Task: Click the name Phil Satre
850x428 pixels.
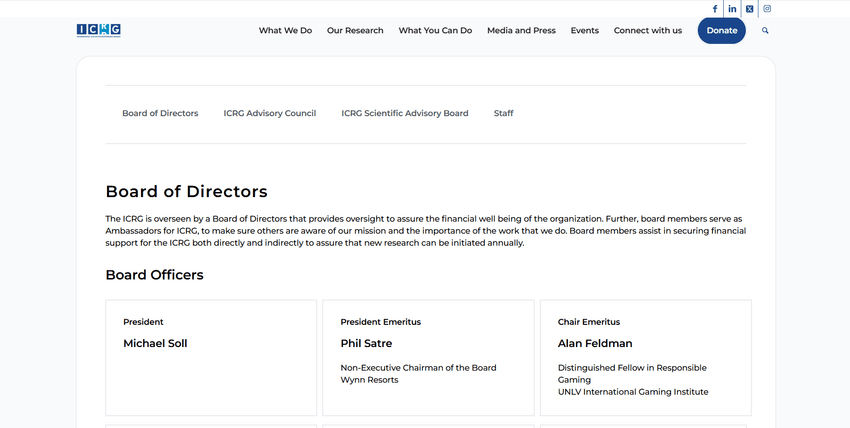Action: [366, 343]
